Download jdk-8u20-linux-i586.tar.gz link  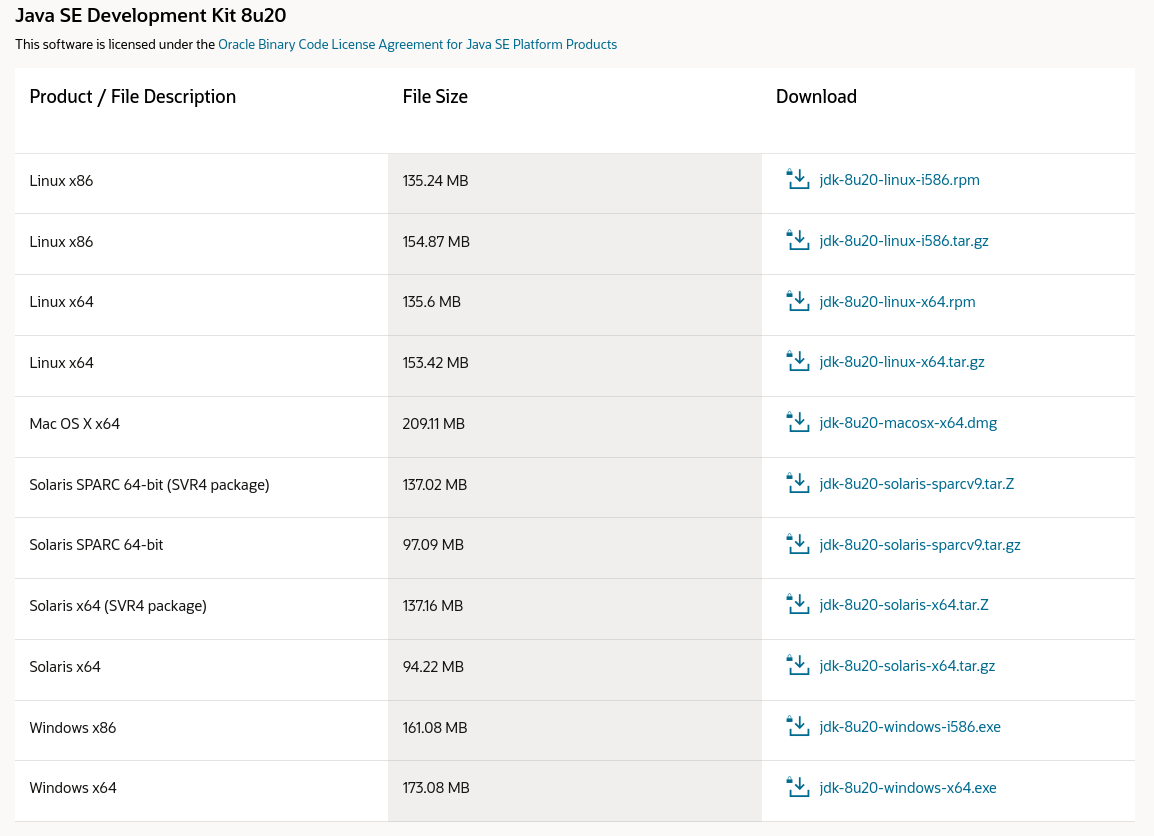(x=904, y=241)
